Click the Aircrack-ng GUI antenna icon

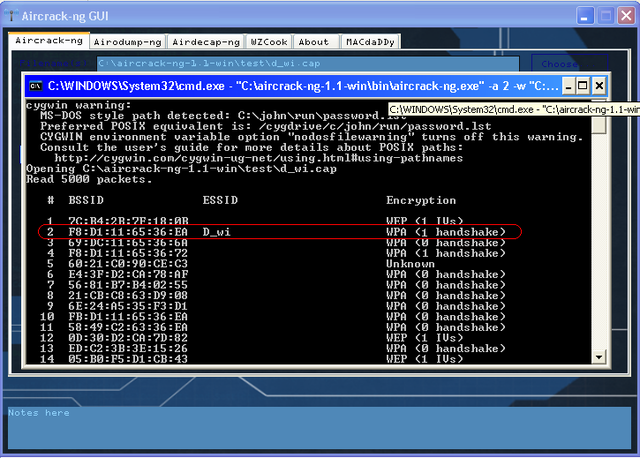click(x=11, y=16)
